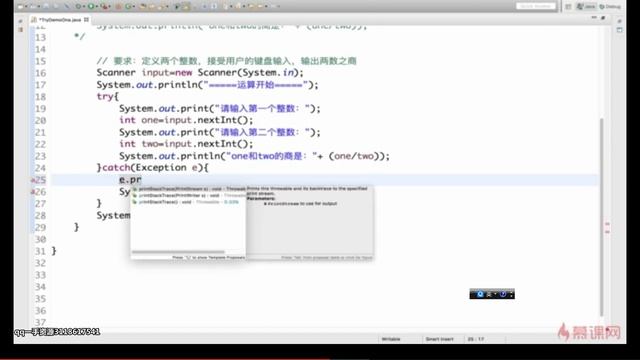640x360 pixels.
Task: Click the second icon in right side trim
Action: click(x=620, y=30)
